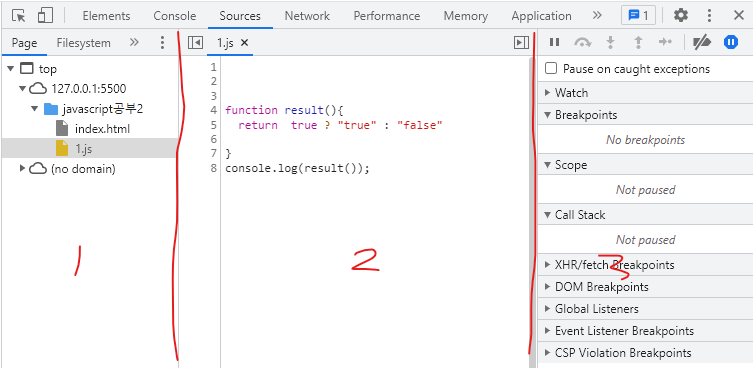
Task: Collapse the javascript공부2 folder
Action: point(34,109)
